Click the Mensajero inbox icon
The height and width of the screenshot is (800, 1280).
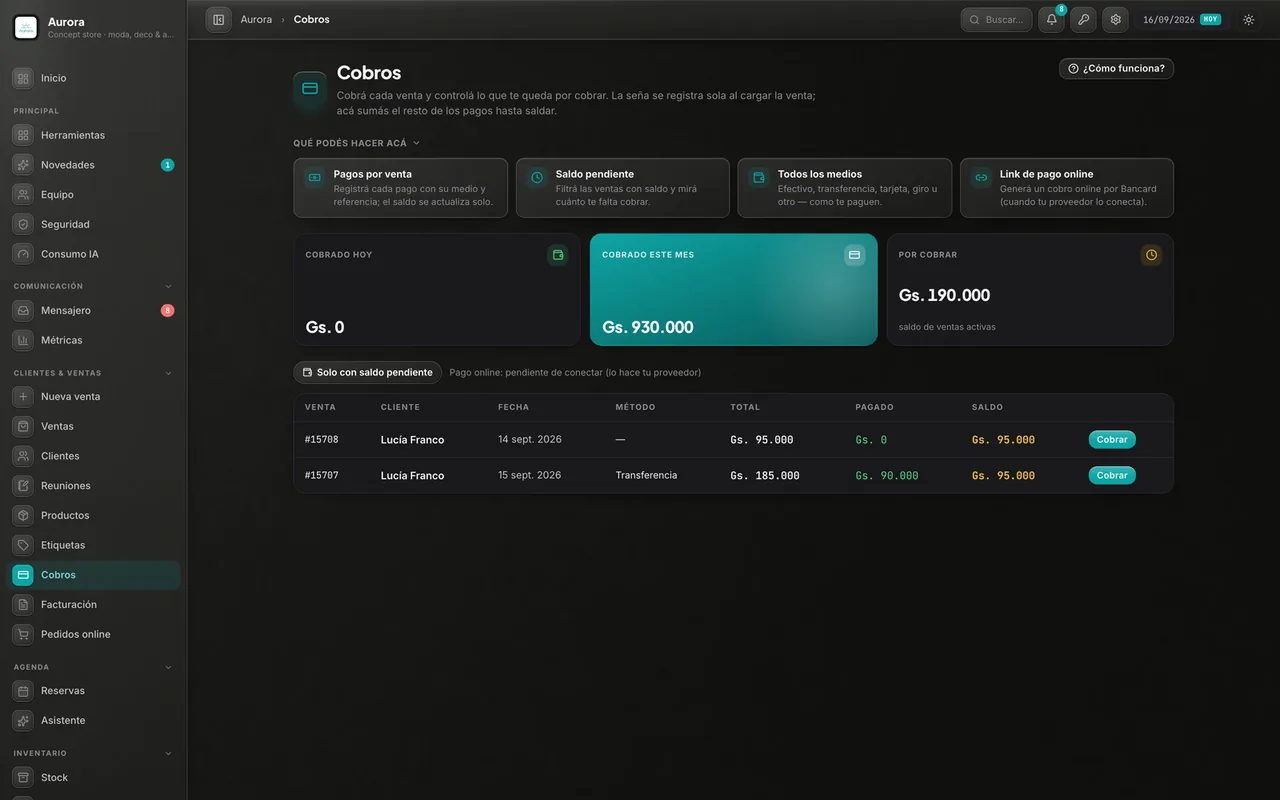pyautogui.click(x=23, y=311)
